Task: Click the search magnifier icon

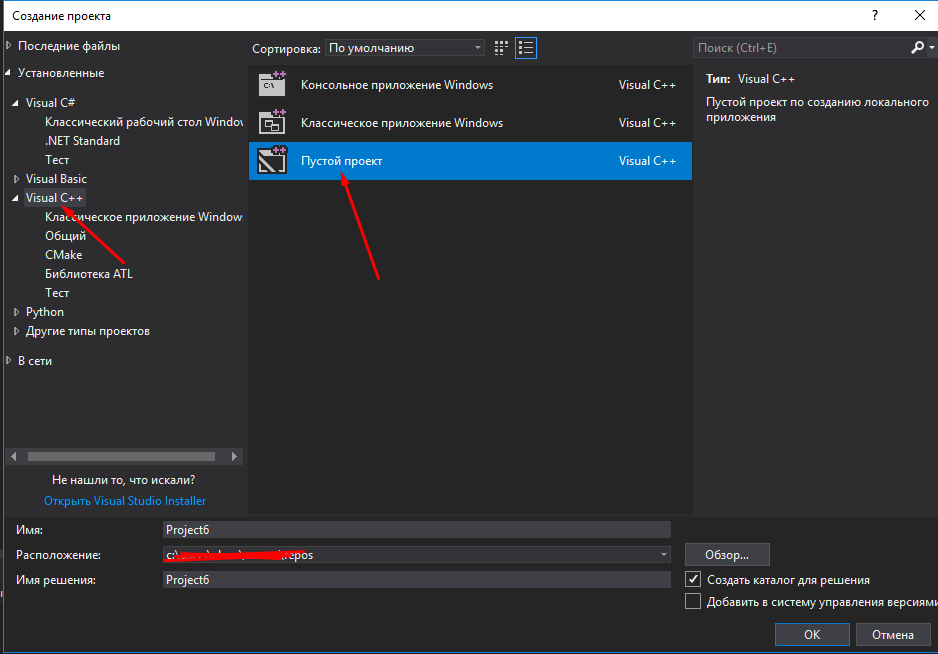Action: click(918, 47)
